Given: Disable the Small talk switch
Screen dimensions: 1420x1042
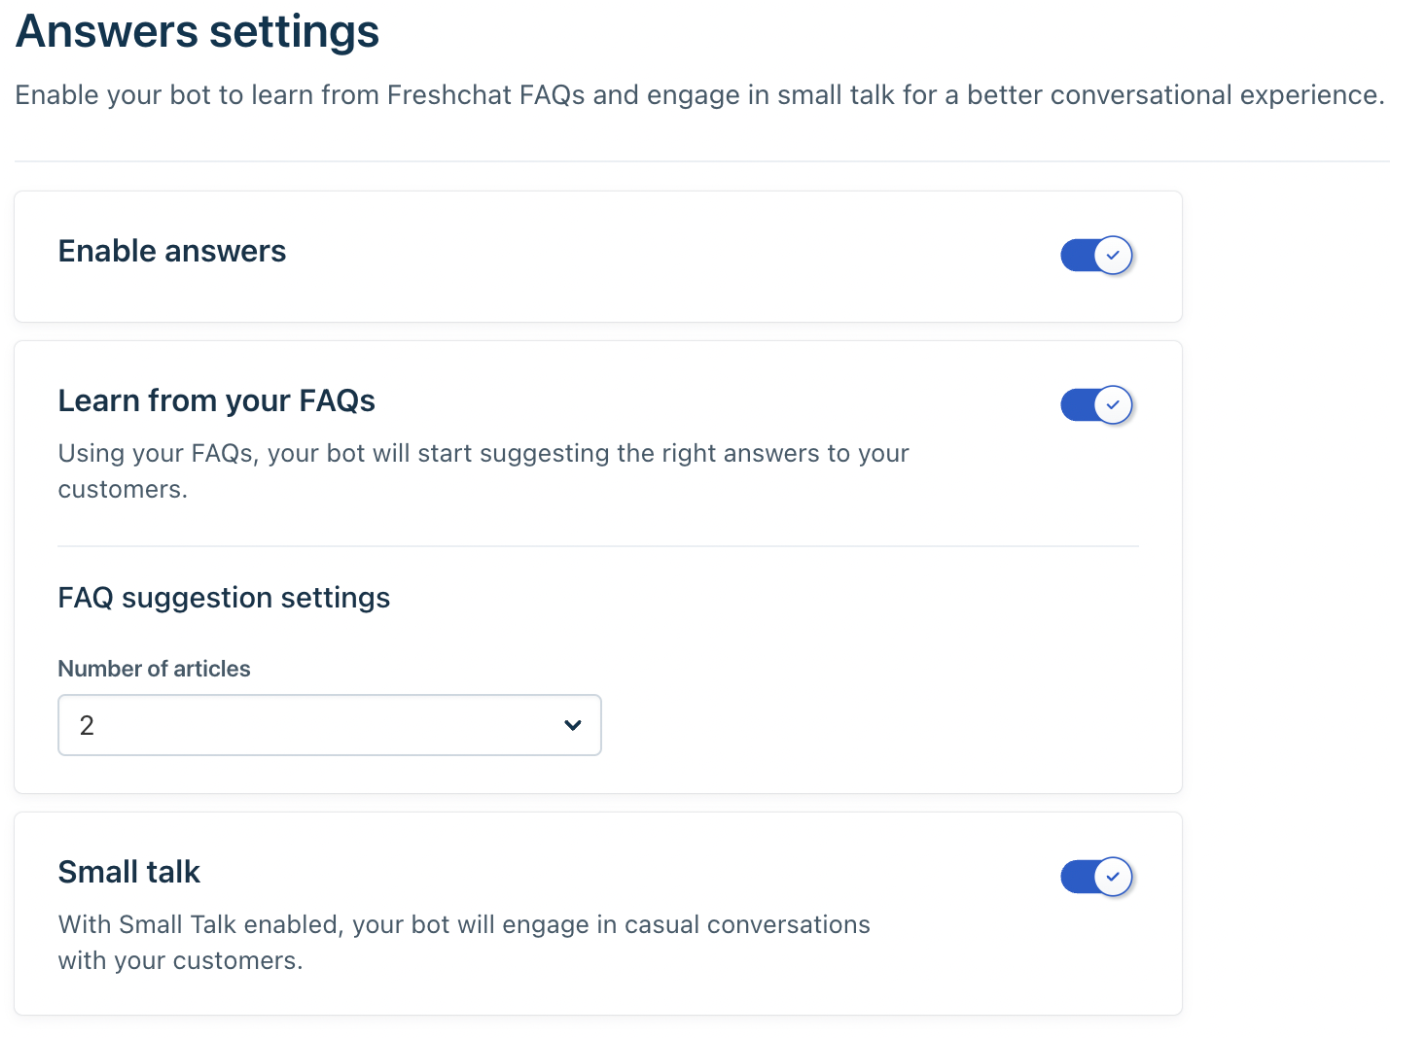Looking at the screenshot, I should [x=1095, y=877].
